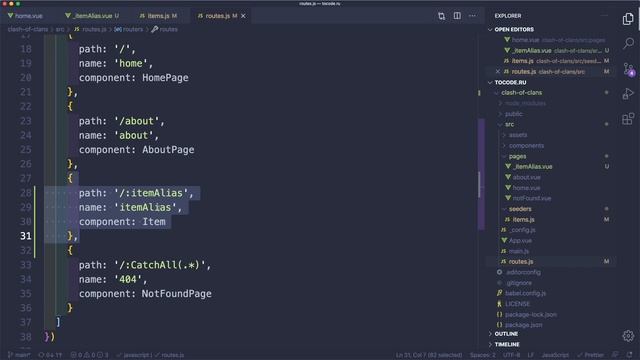Expand the Outline section

point(506,334)
